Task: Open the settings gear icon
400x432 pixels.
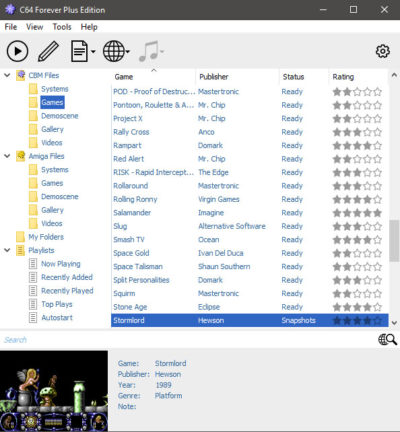Action: click(383, 51)
